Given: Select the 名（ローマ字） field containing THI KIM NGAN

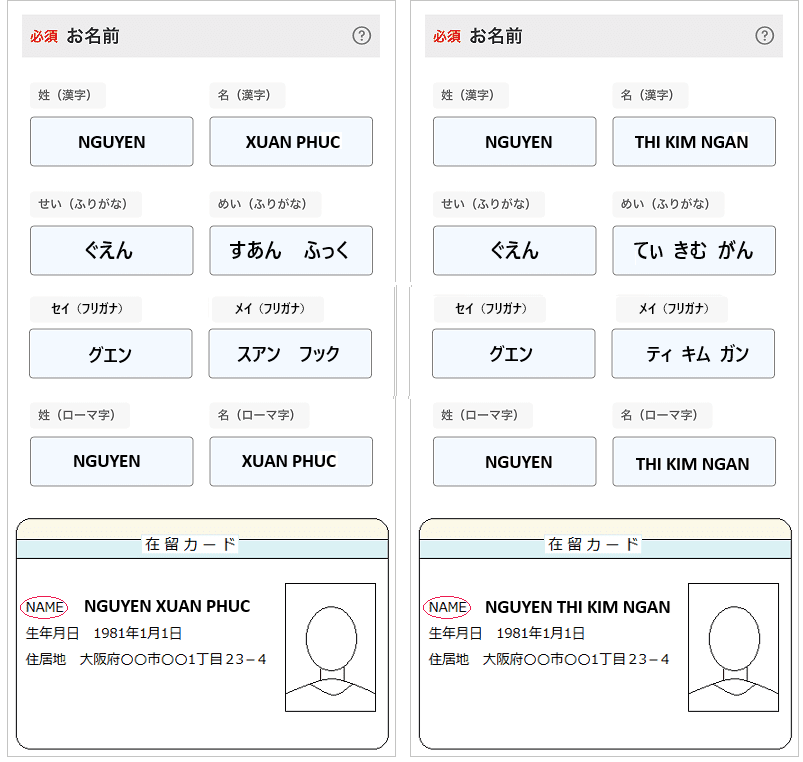Looking at the screenshot, I should (x=693, y=462).
